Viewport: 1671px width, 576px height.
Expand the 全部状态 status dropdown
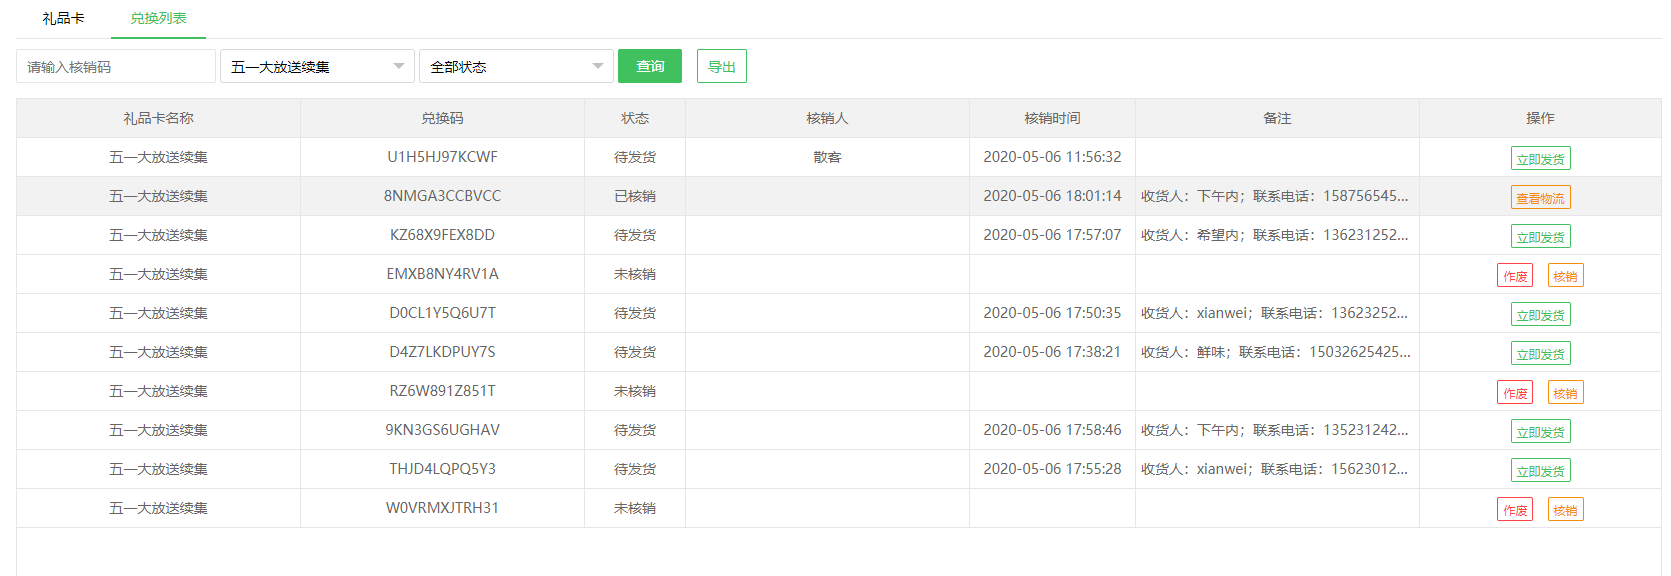(516, 67)
